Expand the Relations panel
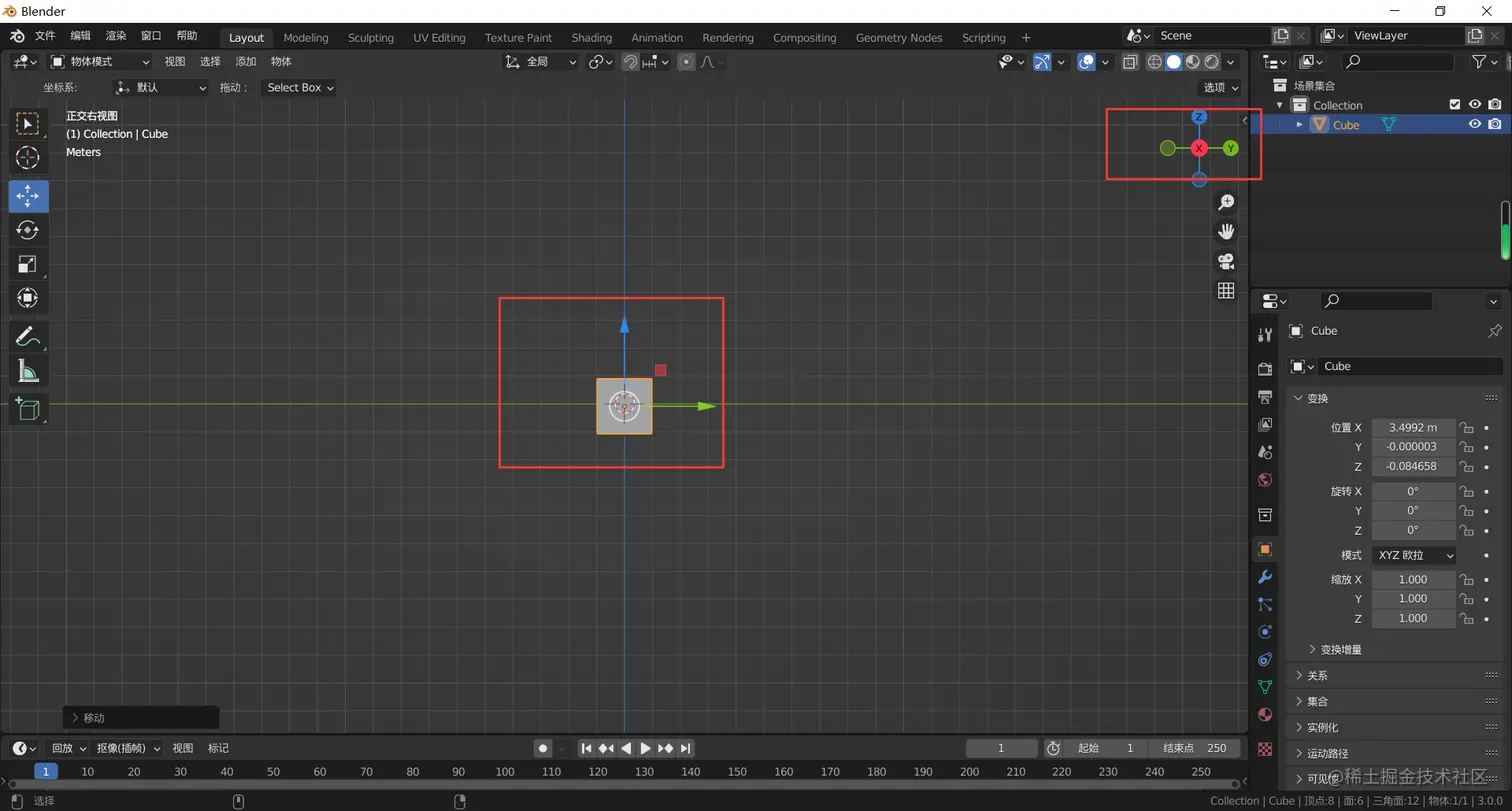This screenshot has height=811, width=1512. pos(1299,676)
